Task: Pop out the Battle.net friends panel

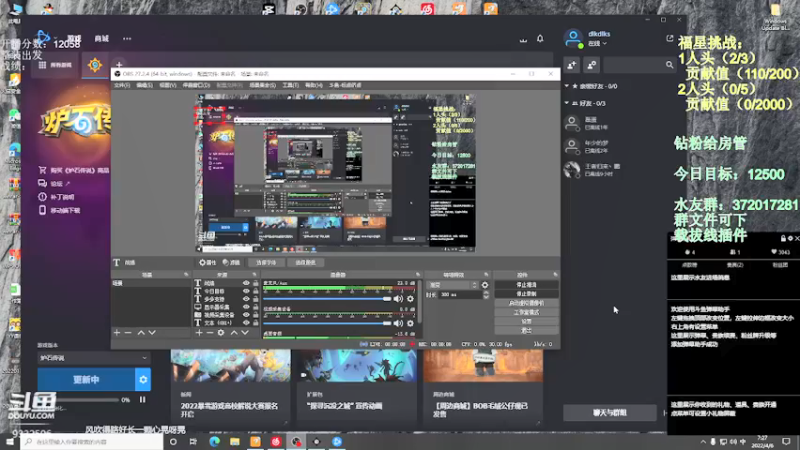Action: (669, 38)
